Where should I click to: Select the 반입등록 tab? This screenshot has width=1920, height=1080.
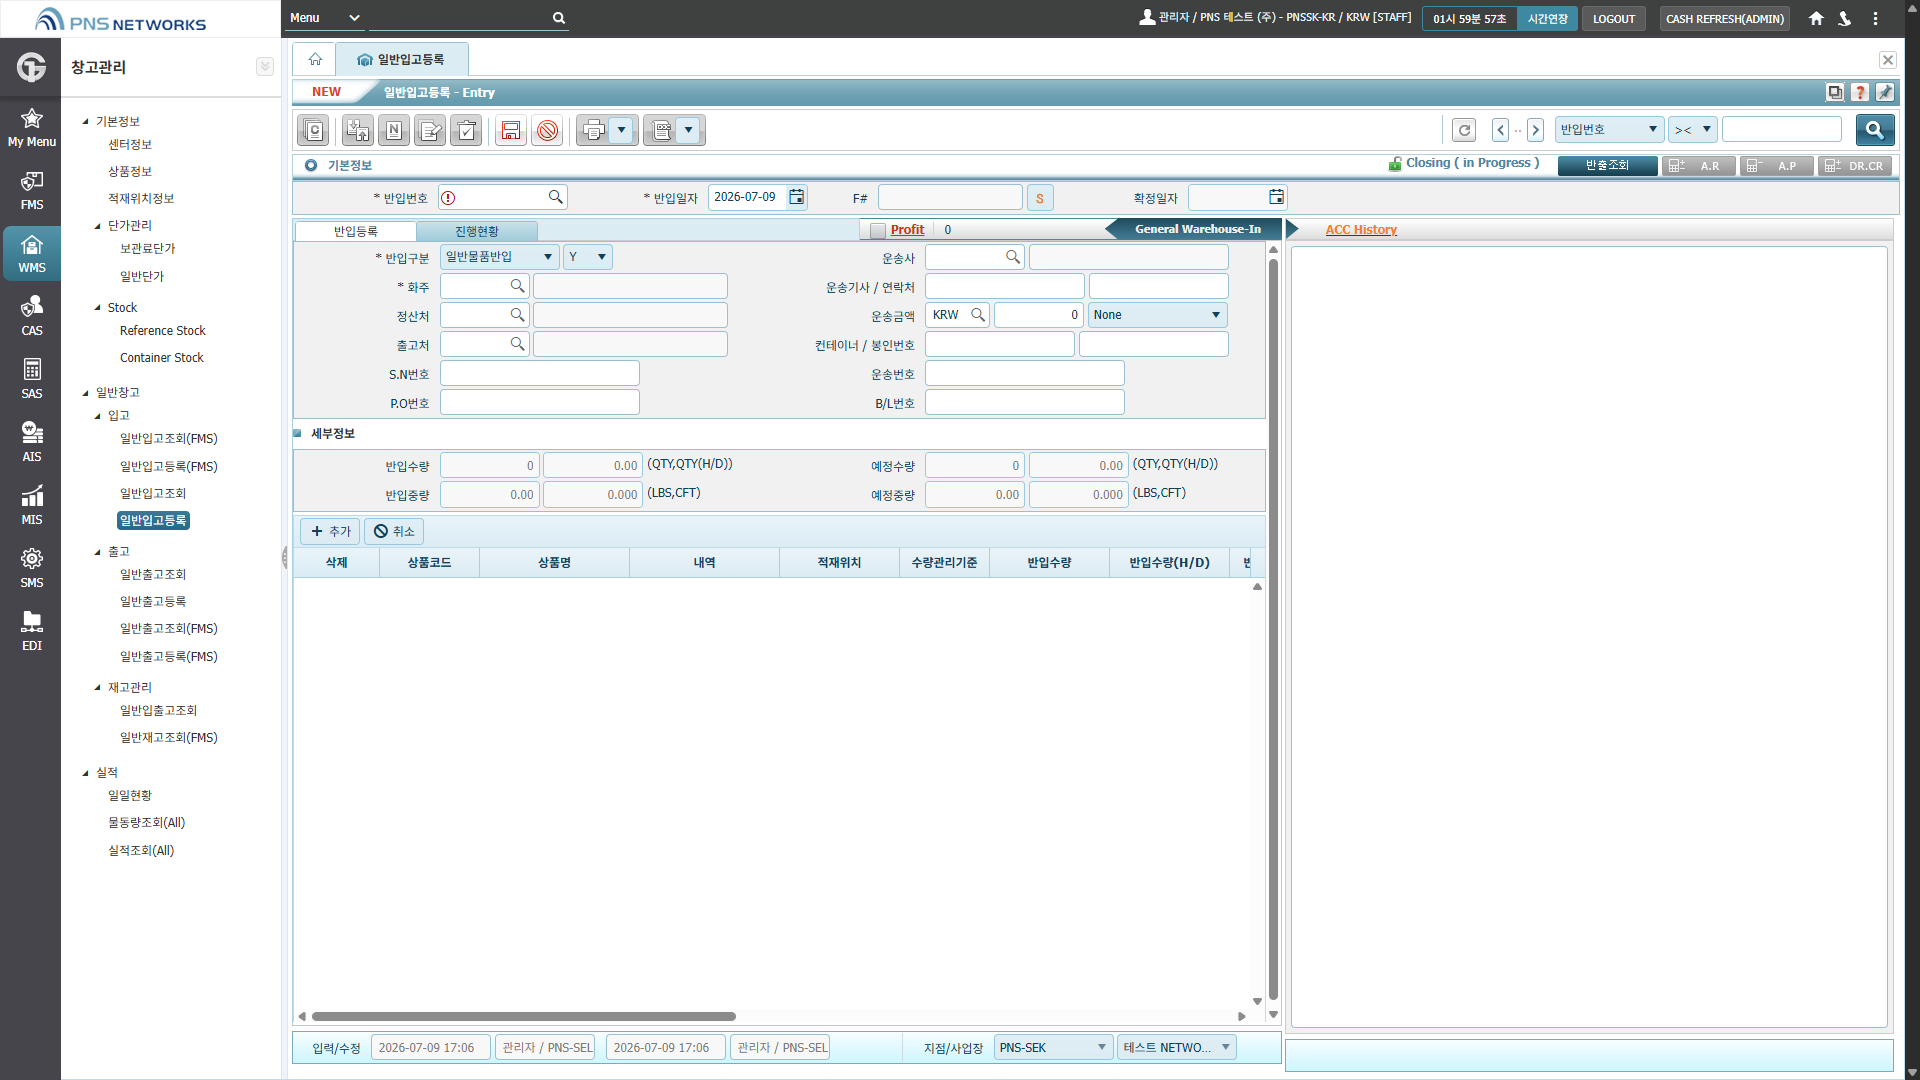355,231
